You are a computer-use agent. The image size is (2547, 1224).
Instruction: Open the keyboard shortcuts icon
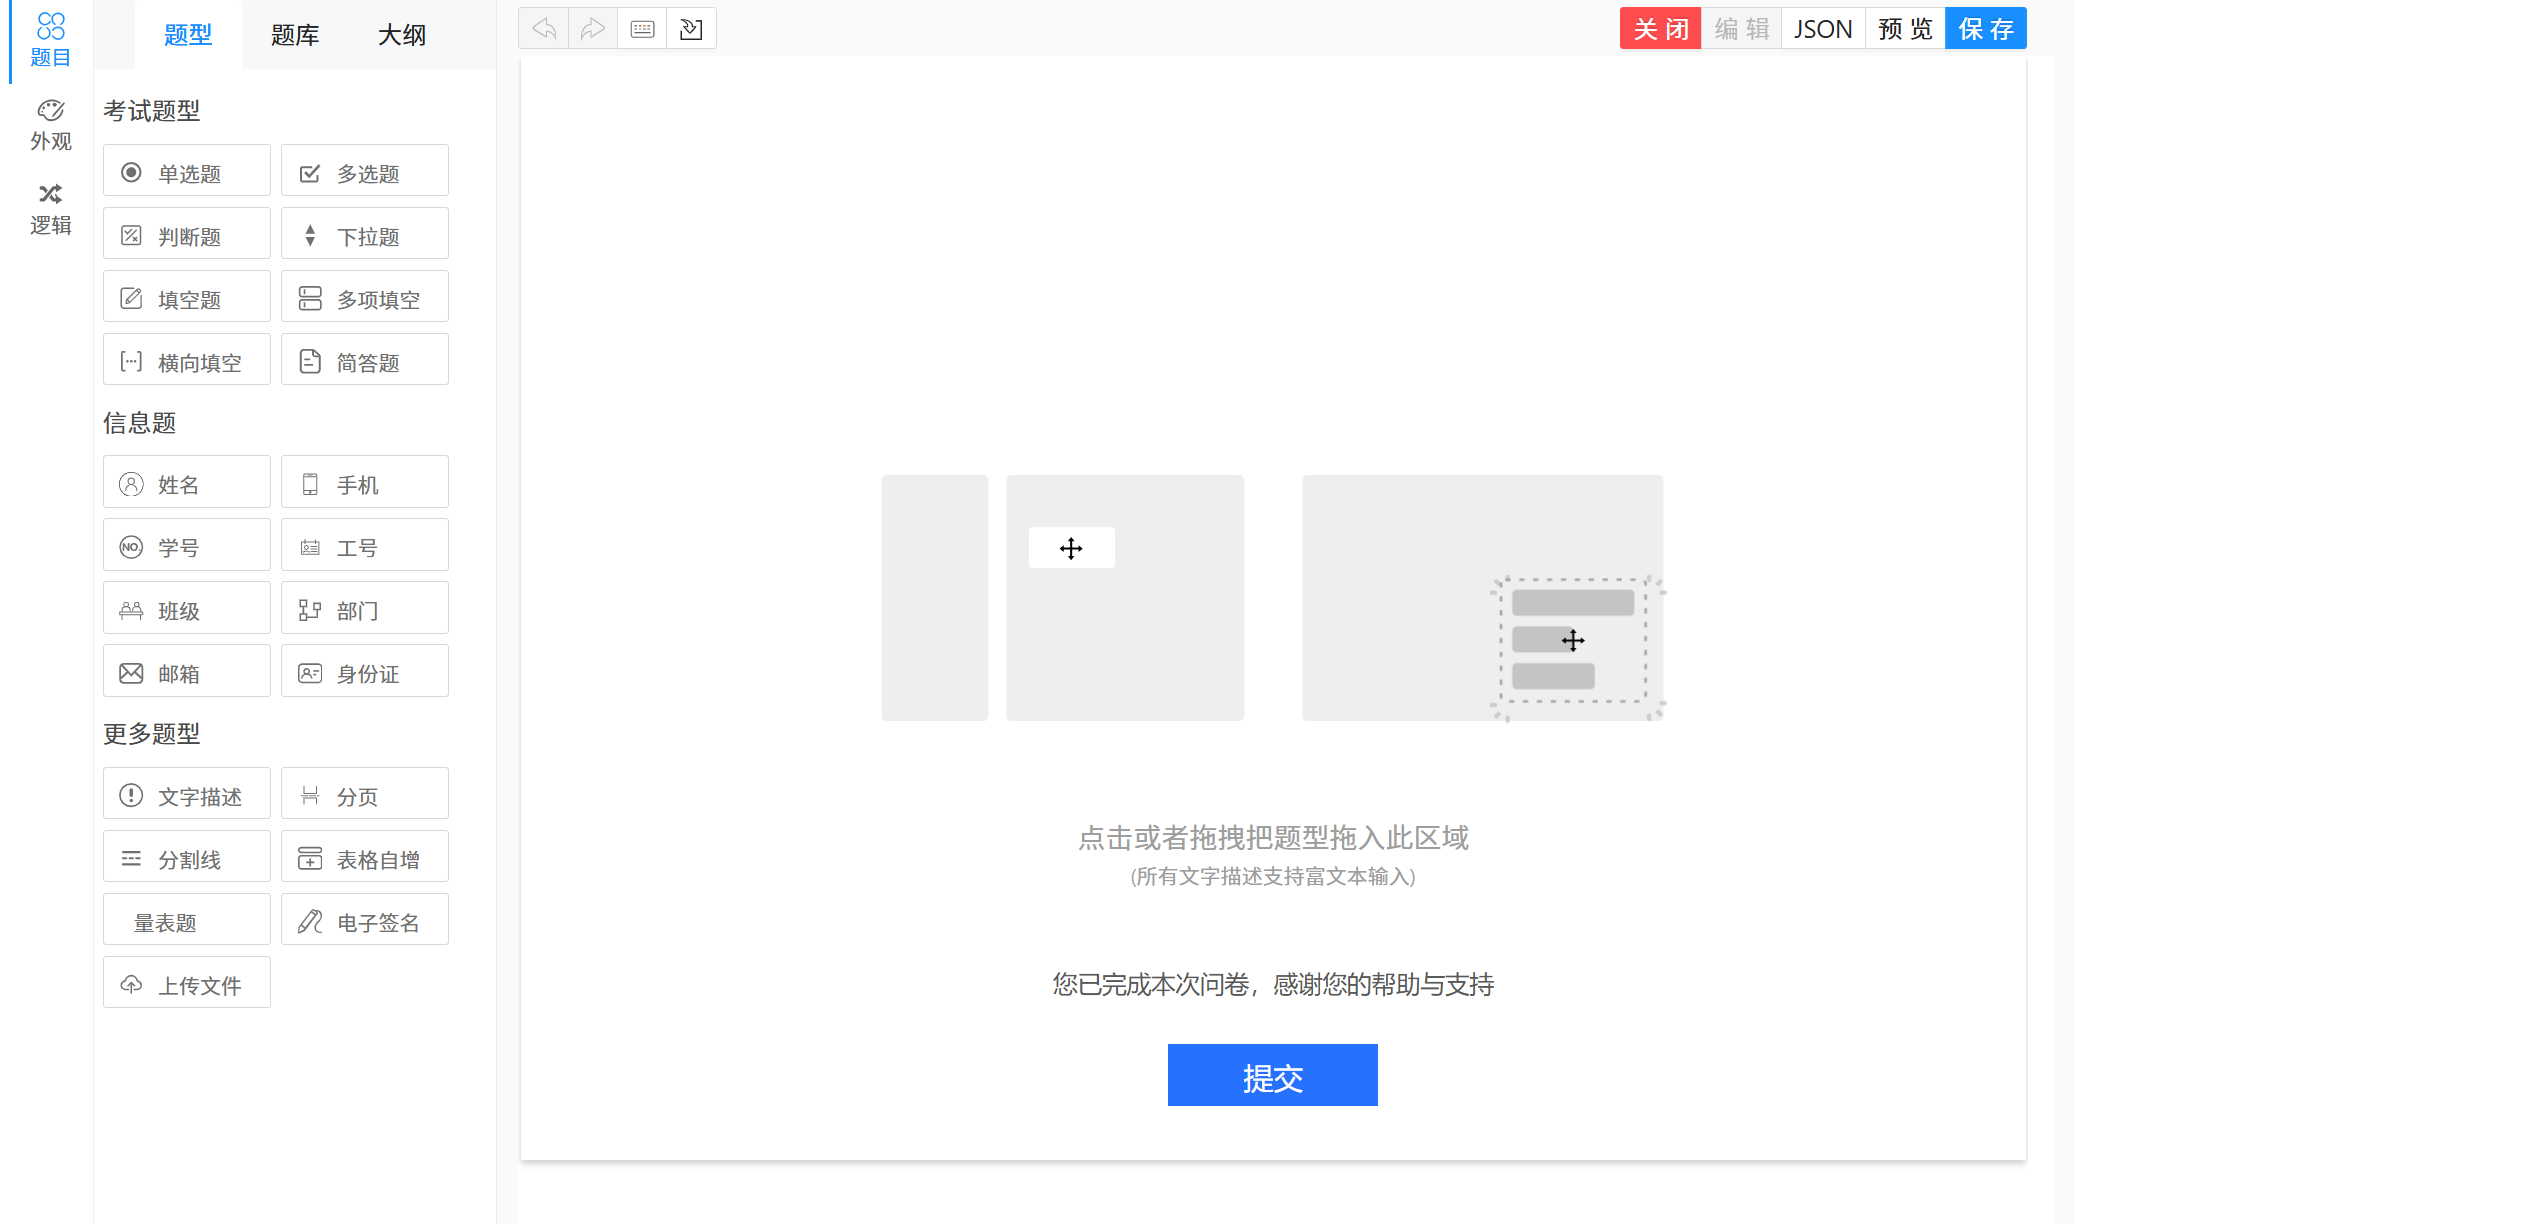pyautogui.click(x=642, y=29)
